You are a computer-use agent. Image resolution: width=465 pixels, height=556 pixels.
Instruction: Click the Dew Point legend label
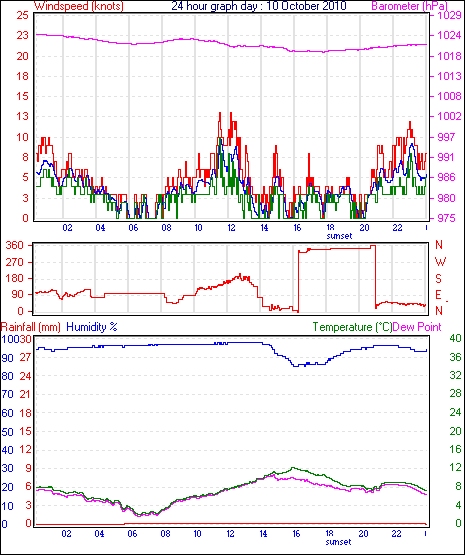(417, 327)
